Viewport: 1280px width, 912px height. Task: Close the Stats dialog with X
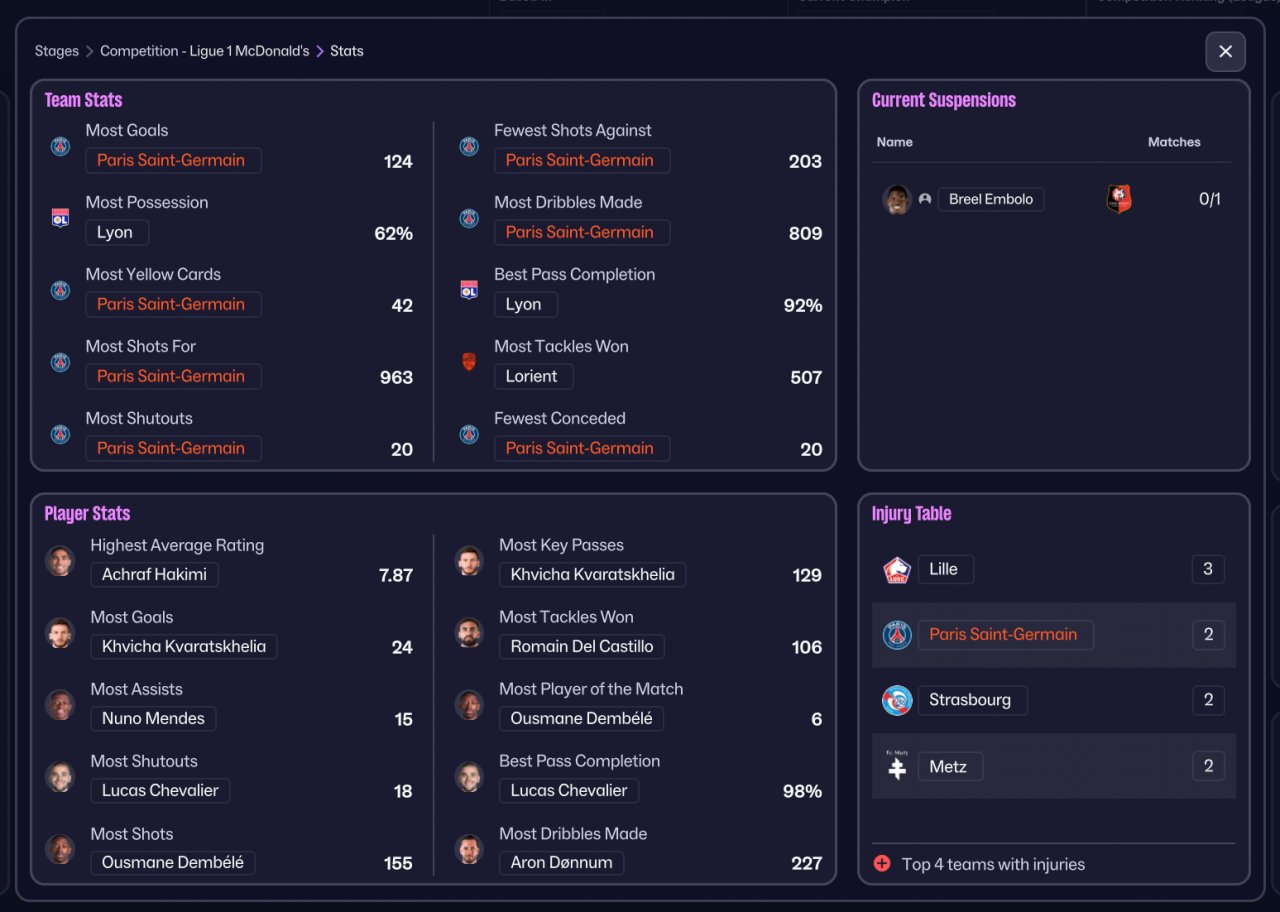coord(1225,52)
